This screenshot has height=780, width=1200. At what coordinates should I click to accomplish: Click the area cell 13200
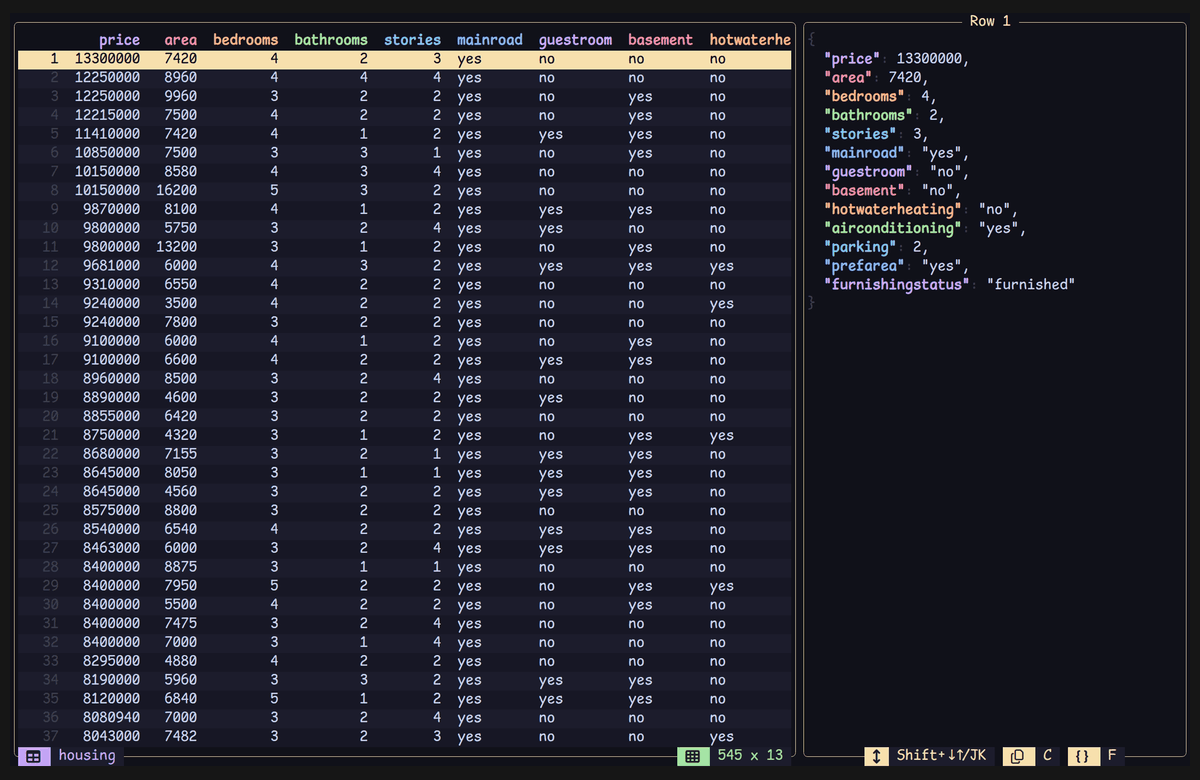coord(177,247)
